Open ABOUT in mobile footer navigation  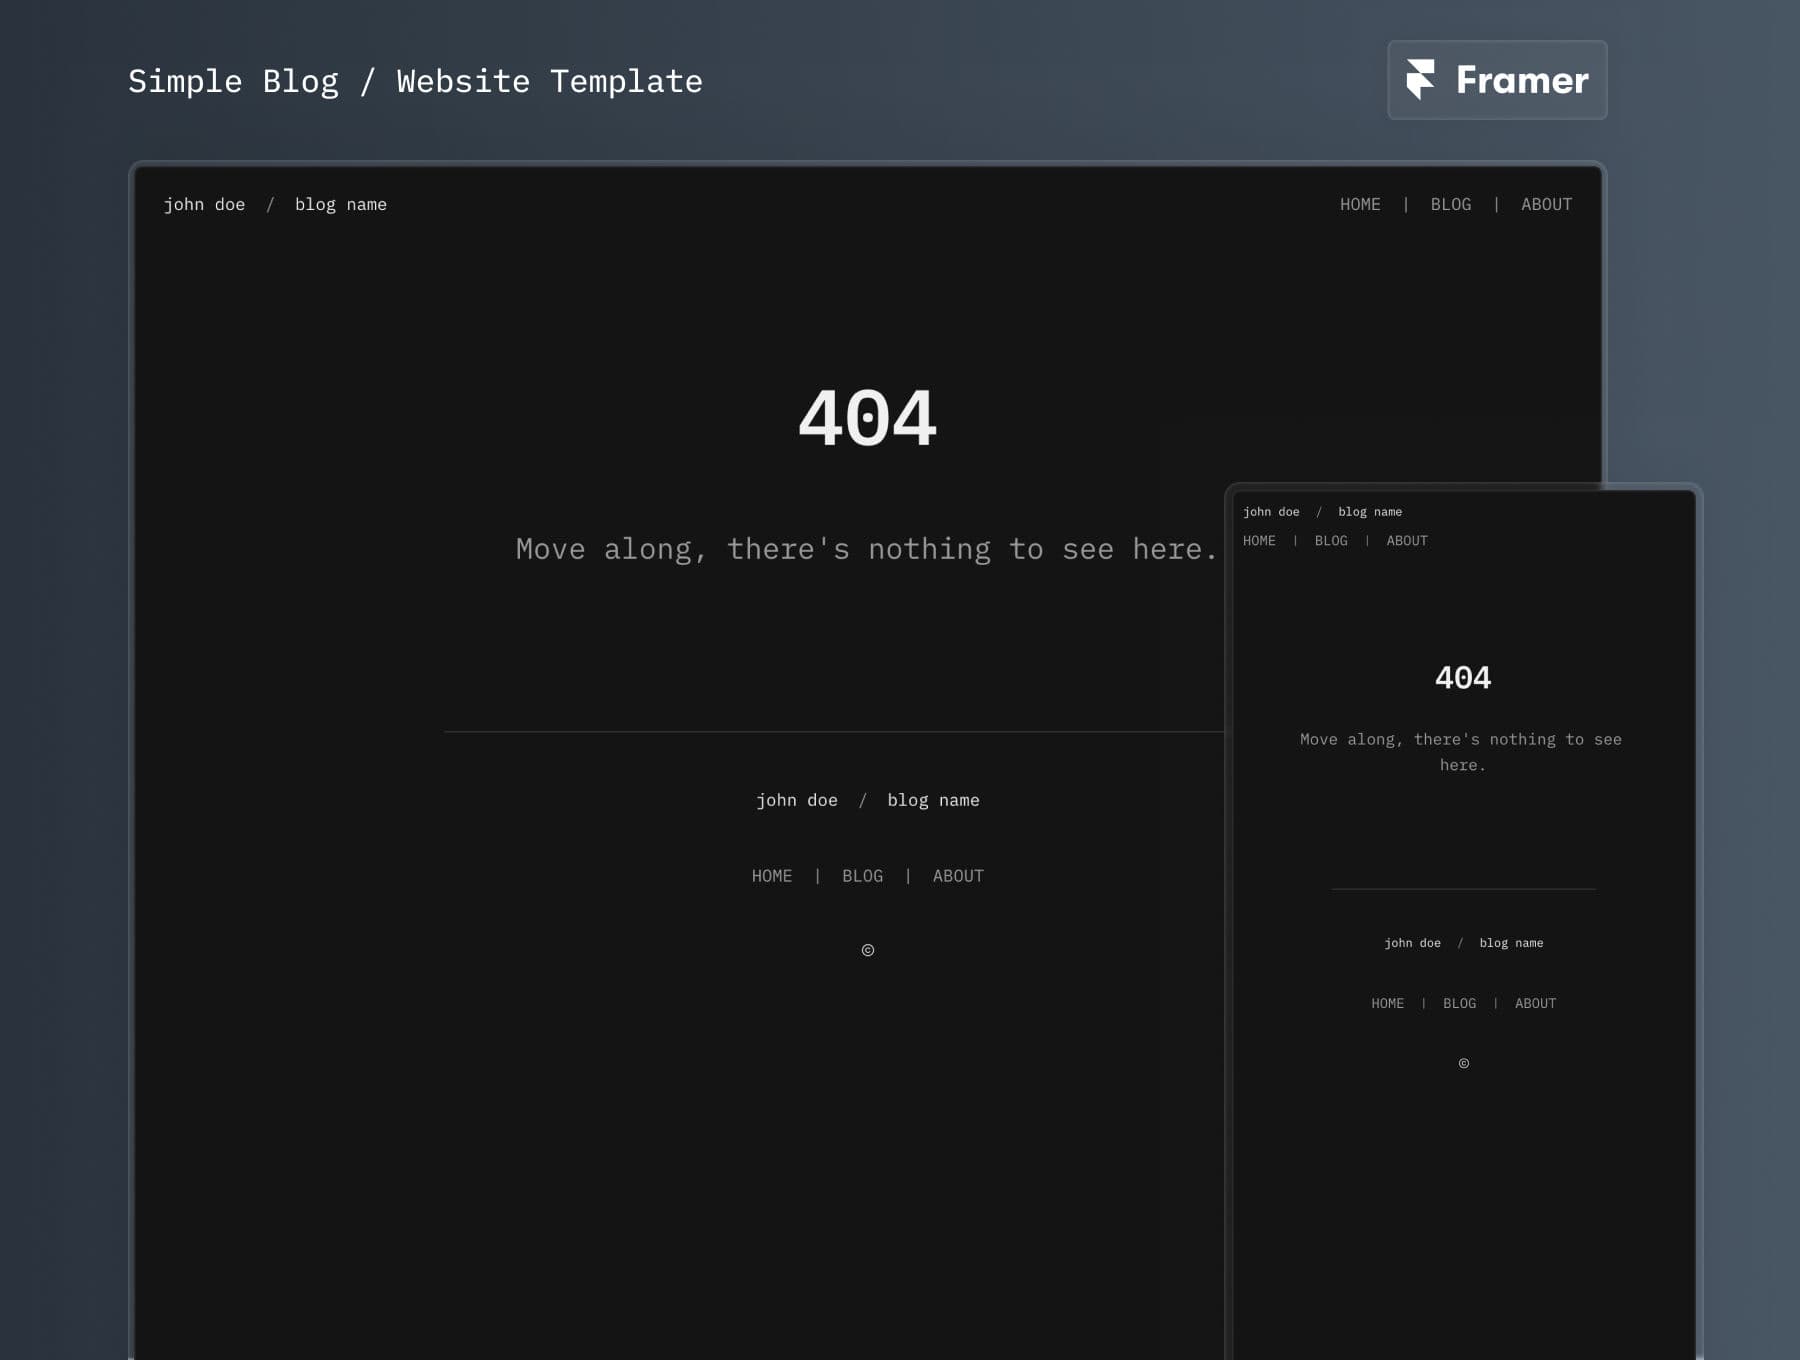[1535, 1004]
